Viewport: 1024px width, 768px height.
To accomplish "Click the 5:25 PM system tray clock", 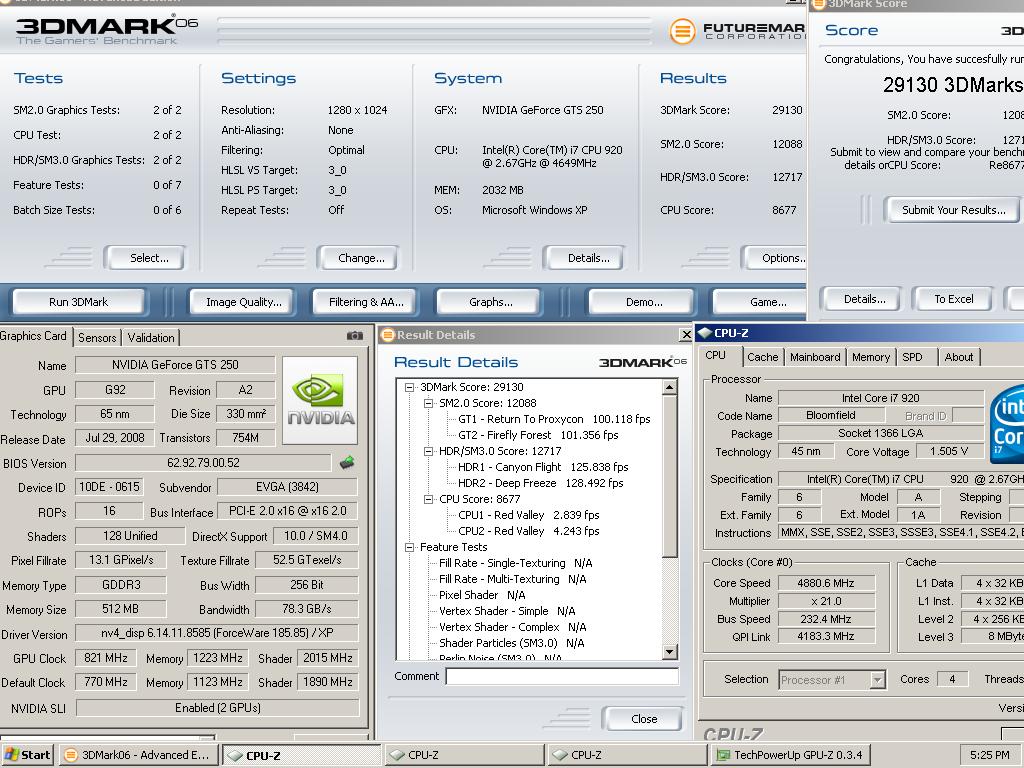I will pyautogui.click(x=989, y=755).
